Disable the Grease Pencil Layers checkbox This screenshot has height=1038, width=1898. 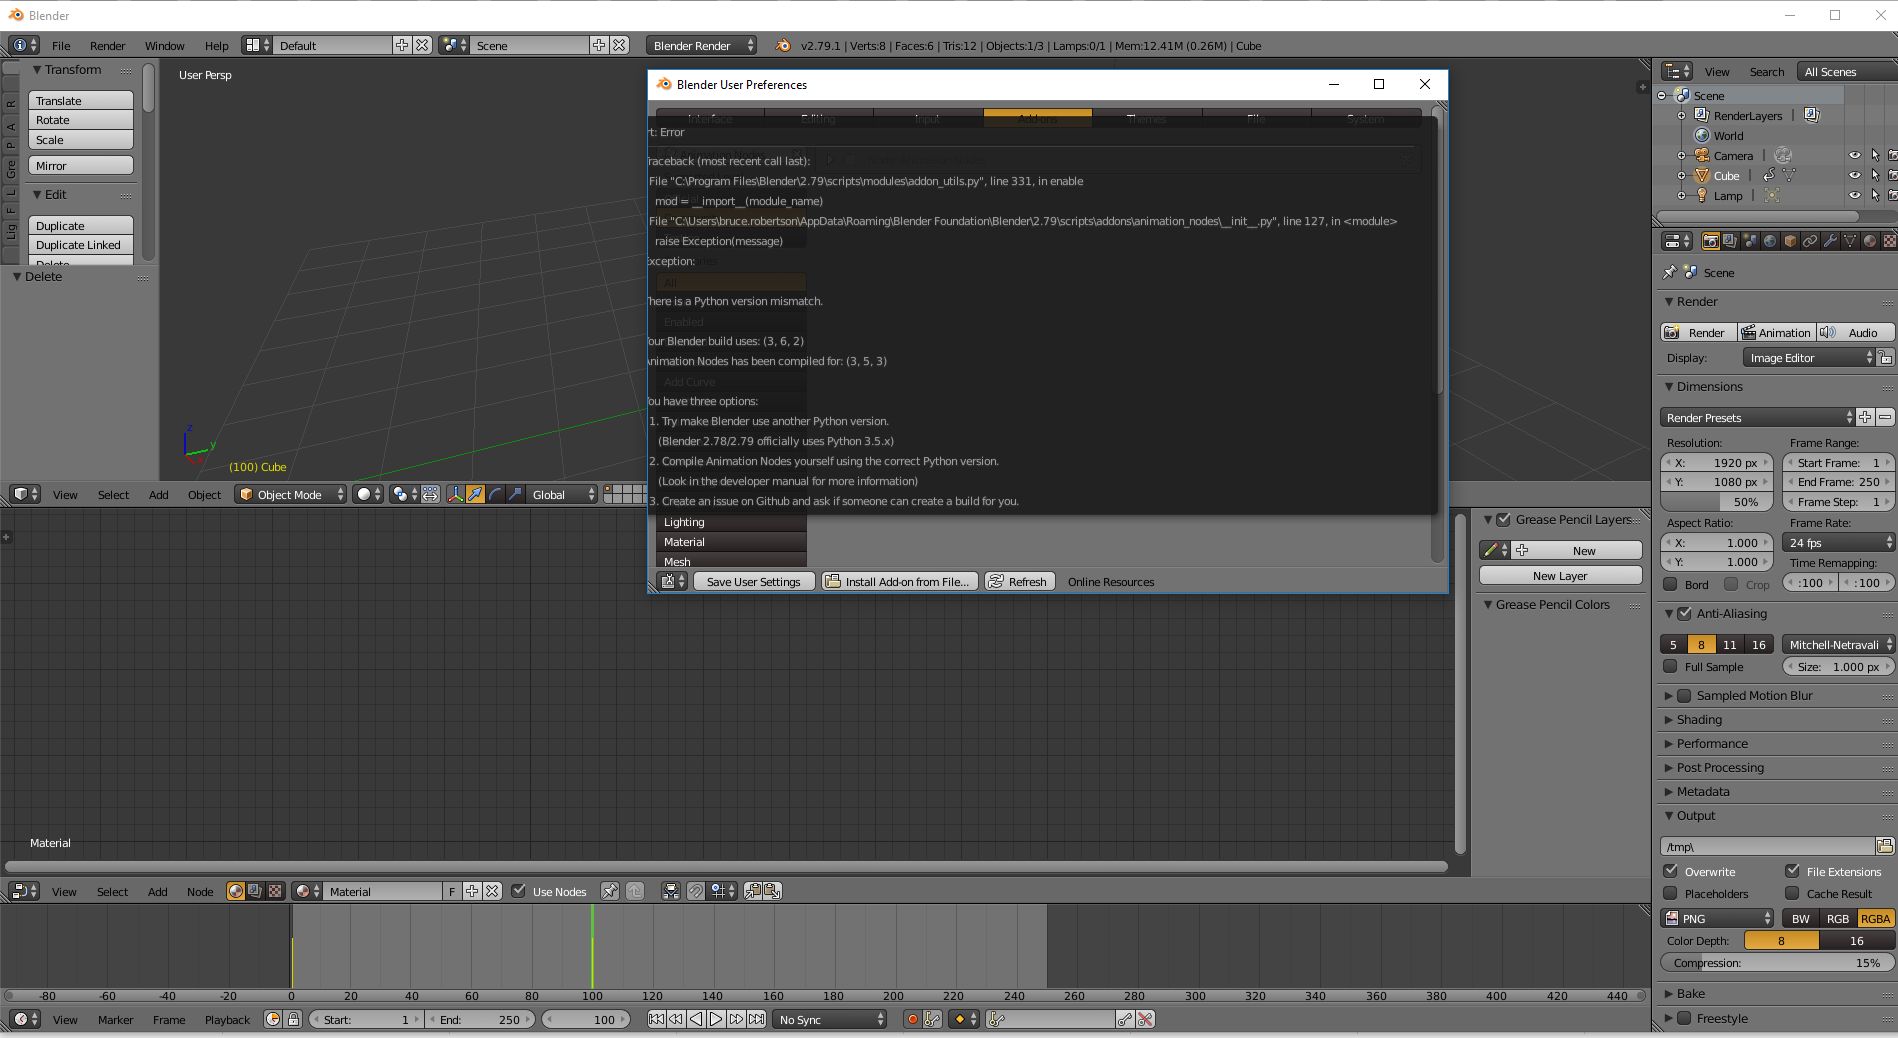(1505, 519)
